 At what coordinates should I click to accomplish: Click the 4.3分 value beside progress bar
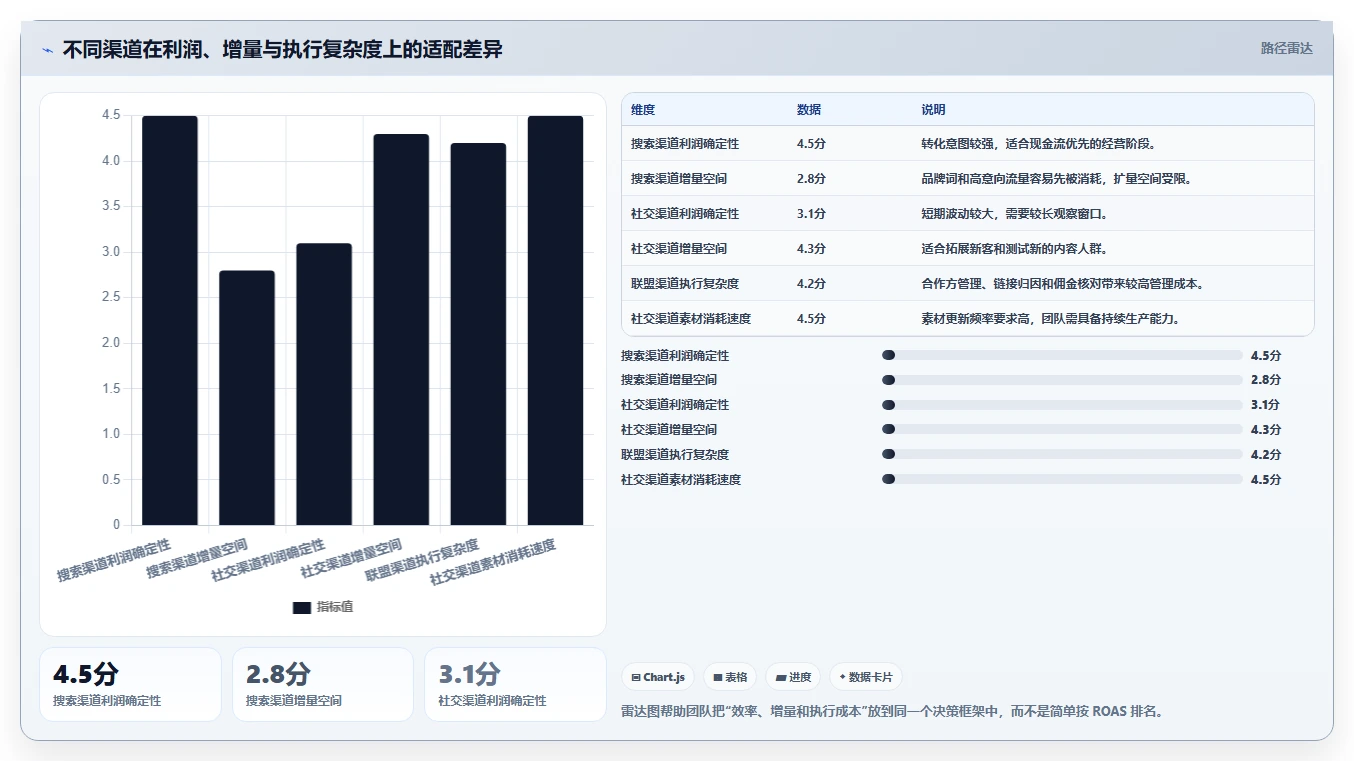pyautogui.click(x=1265, y=429)
